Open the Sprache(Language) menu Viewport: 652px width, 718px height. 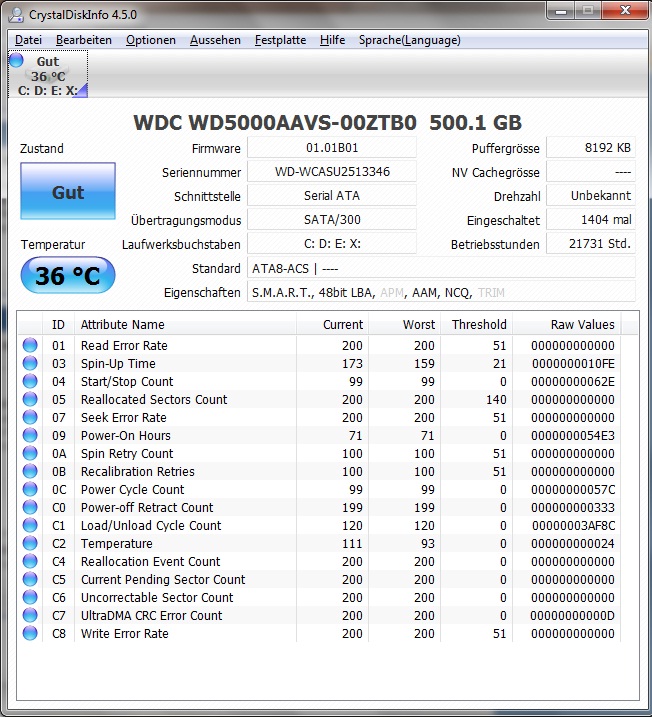(x=410, y=40)
